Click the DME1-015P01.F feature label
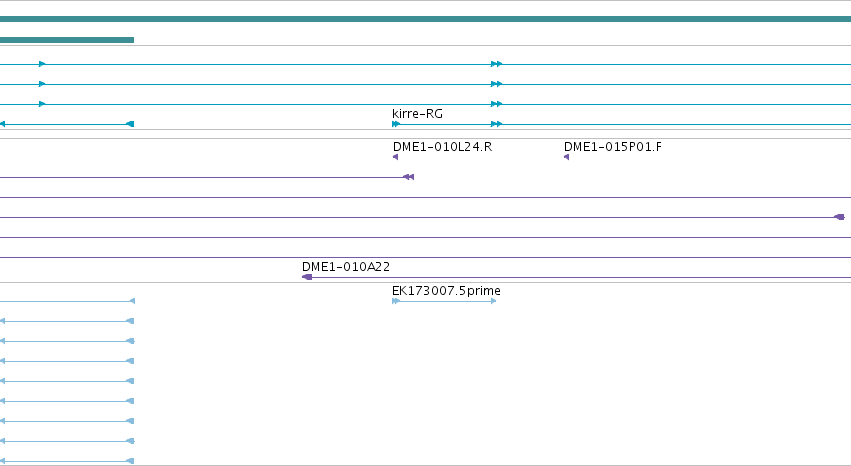This screenshot has height=466, width=851. click(x=613, y=147)
